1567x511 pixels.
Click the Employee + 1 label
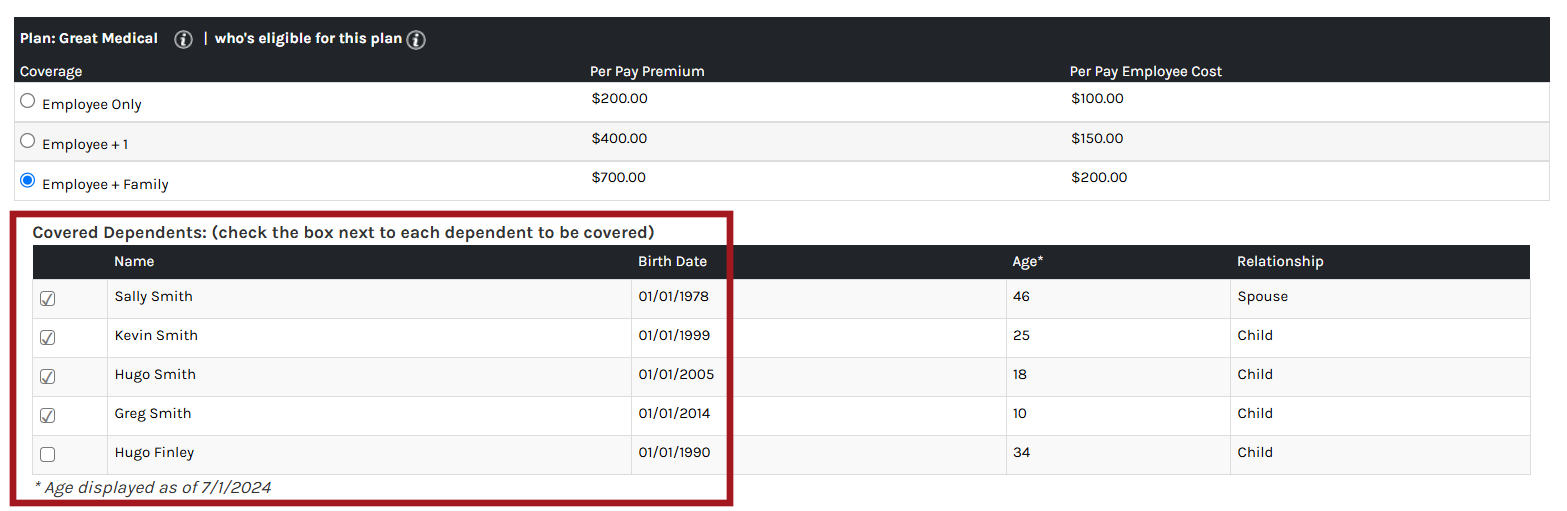coord(85,145)
